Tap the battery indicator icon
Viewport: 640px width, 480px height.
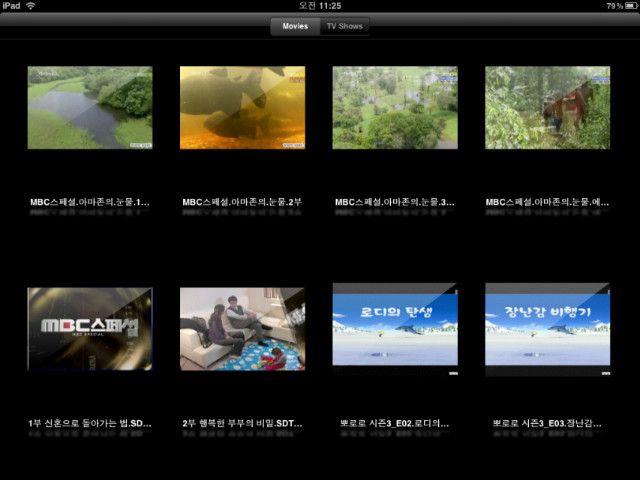631,6
